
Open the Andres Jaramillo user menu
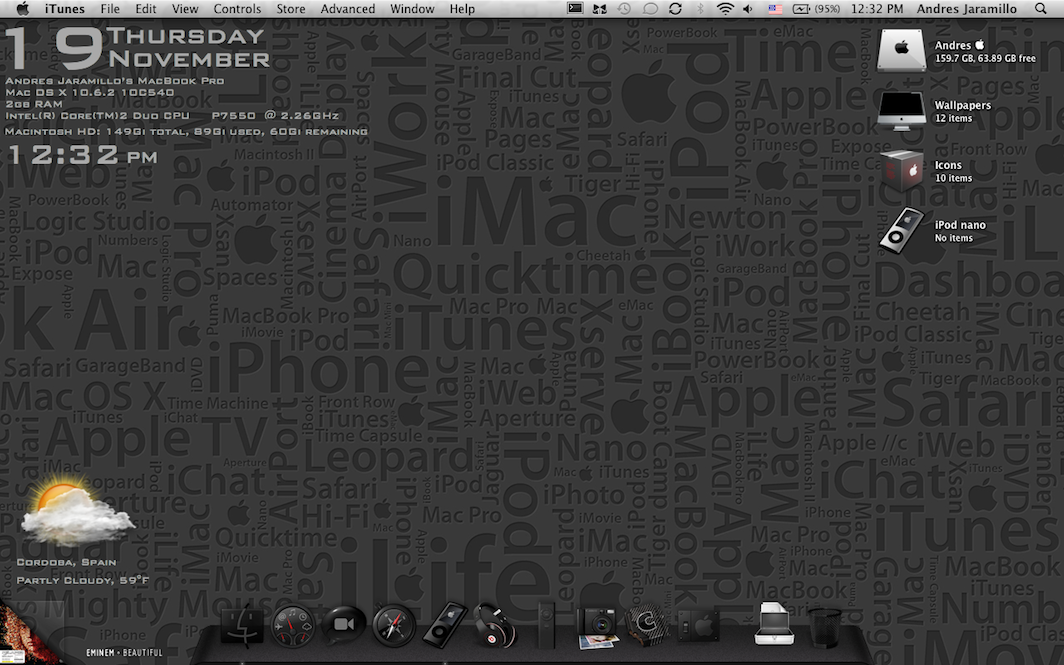[x=966, y=9]
